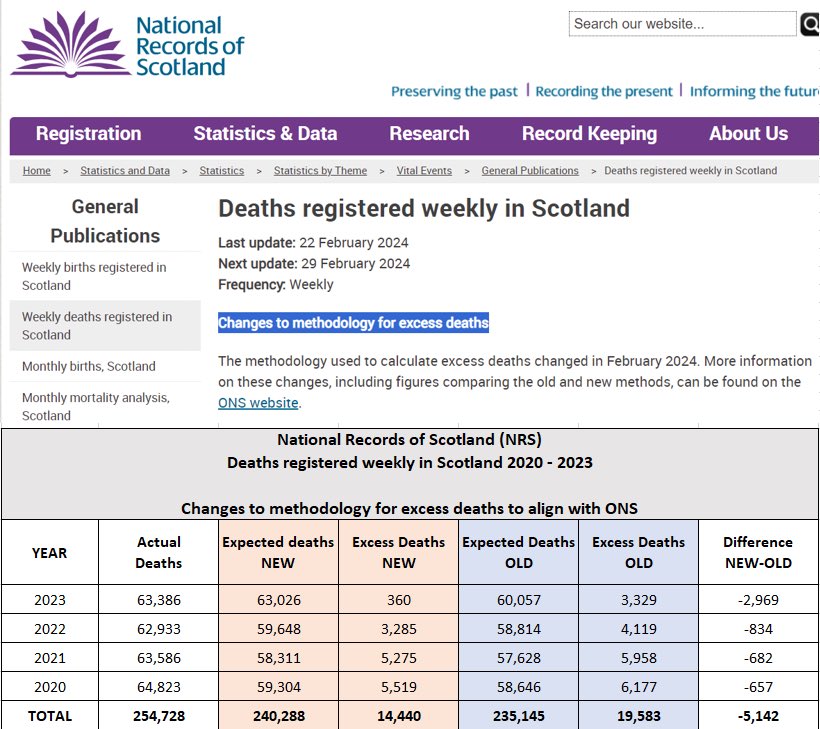Screen dimensions: 820x729
Task: Click the search magnifier icon button
Action: [809, 24]
